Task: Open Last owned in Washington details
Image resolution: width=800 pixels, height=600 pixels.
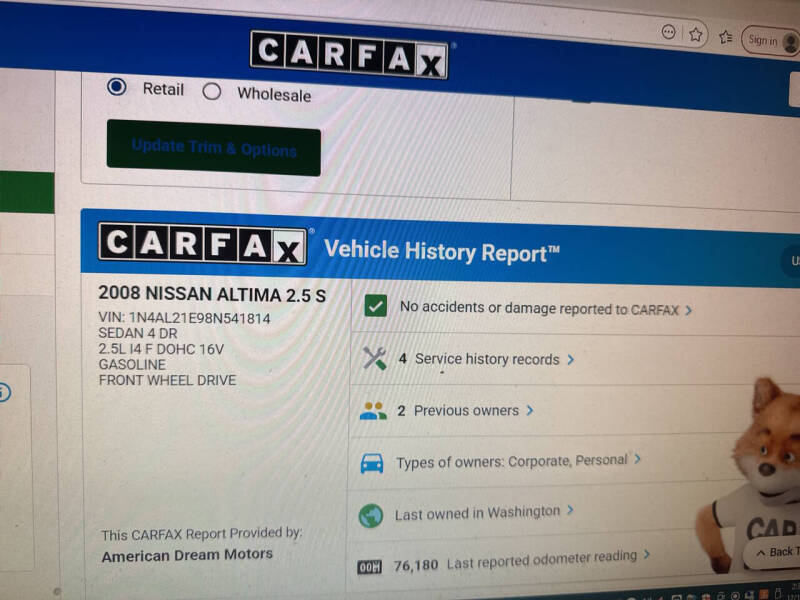Action: tap(480, 512)
